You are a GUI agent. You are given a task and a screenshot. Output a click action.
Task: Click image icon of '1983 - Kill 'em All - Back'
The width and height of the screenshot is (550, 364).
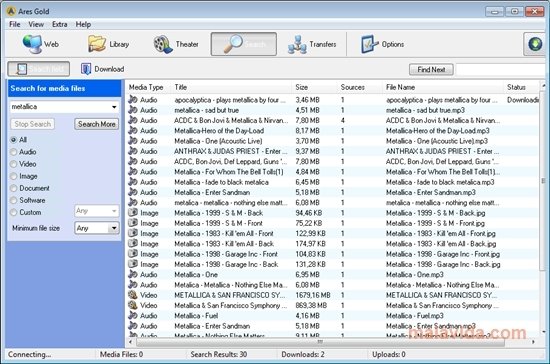coord(133,244)
